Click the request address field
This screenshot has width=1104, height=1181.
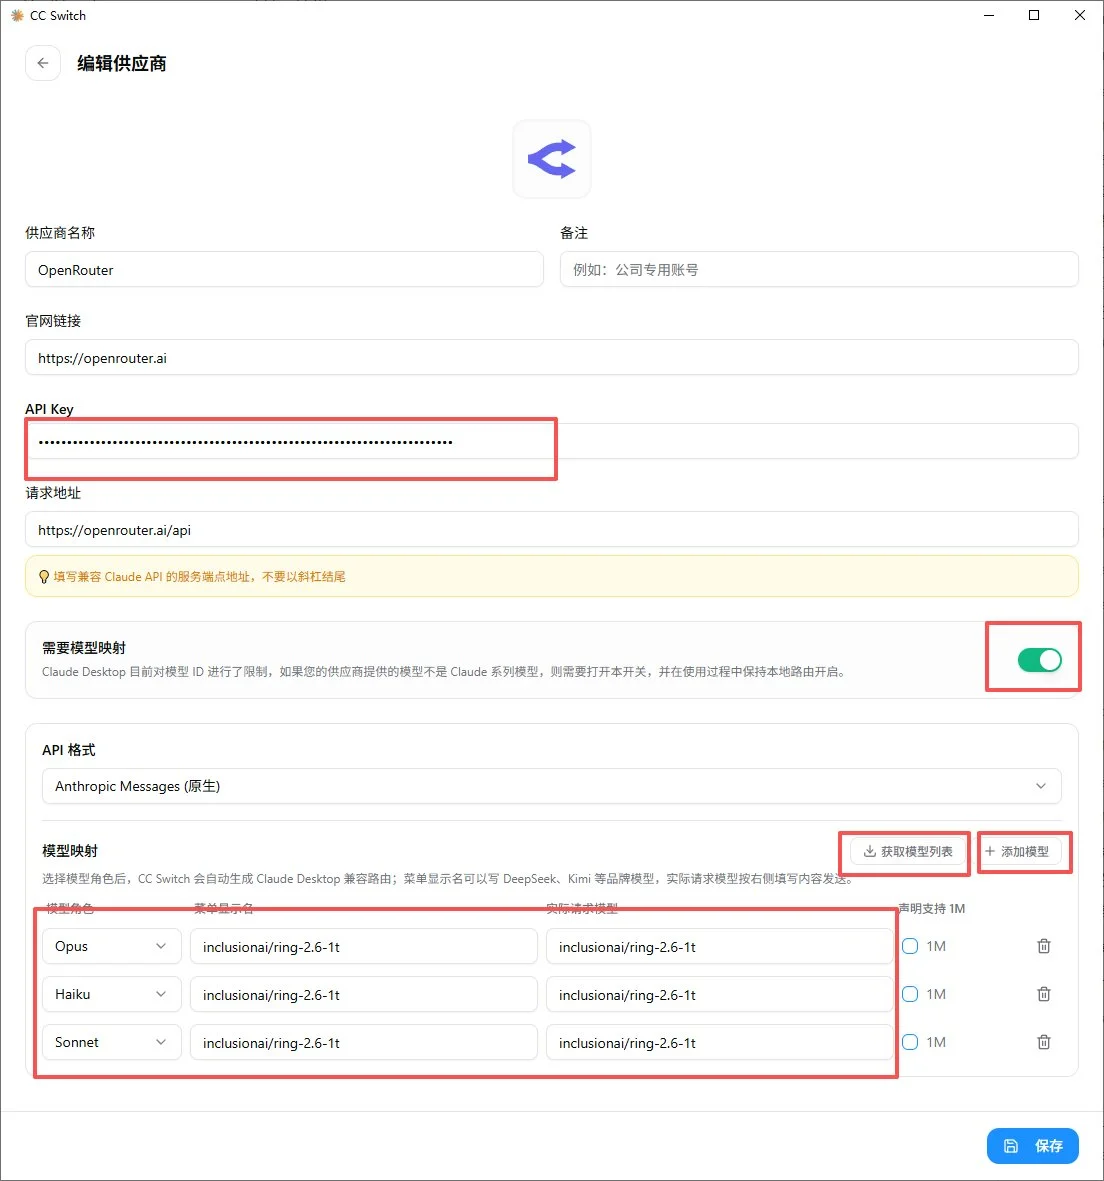(552, 529)
